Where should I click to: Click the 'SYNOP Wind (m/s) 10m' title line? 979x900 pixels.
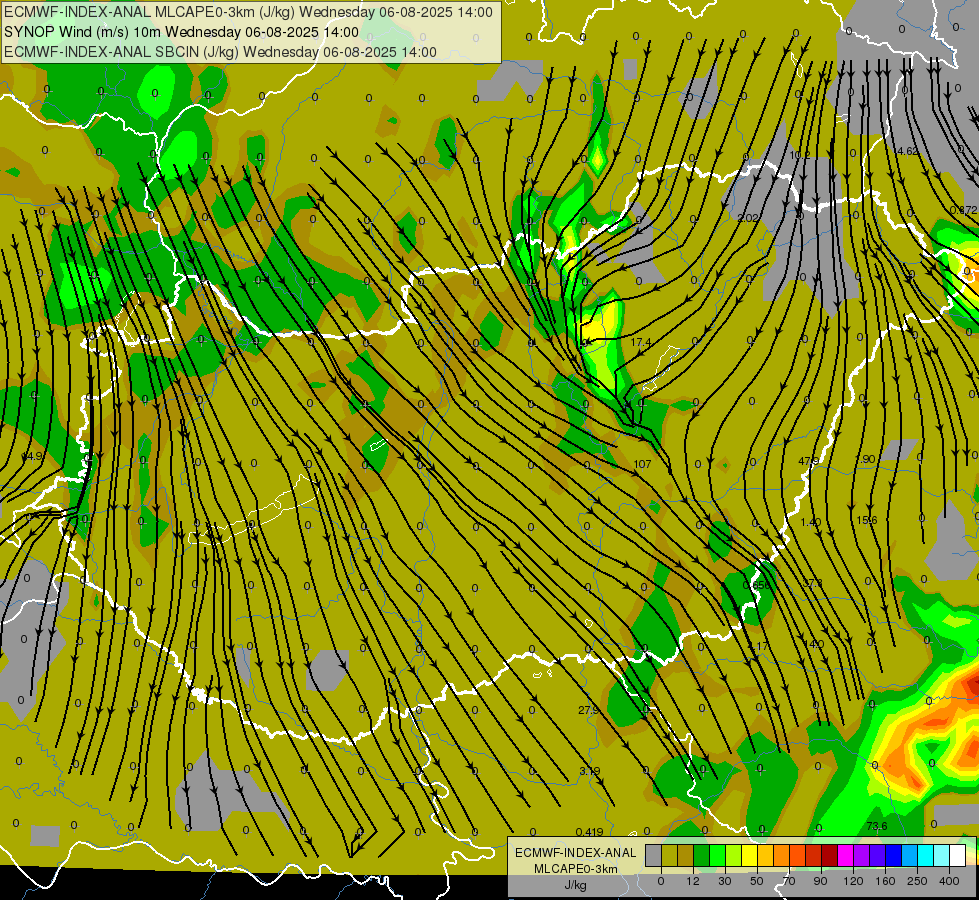(x=181, y=32)
